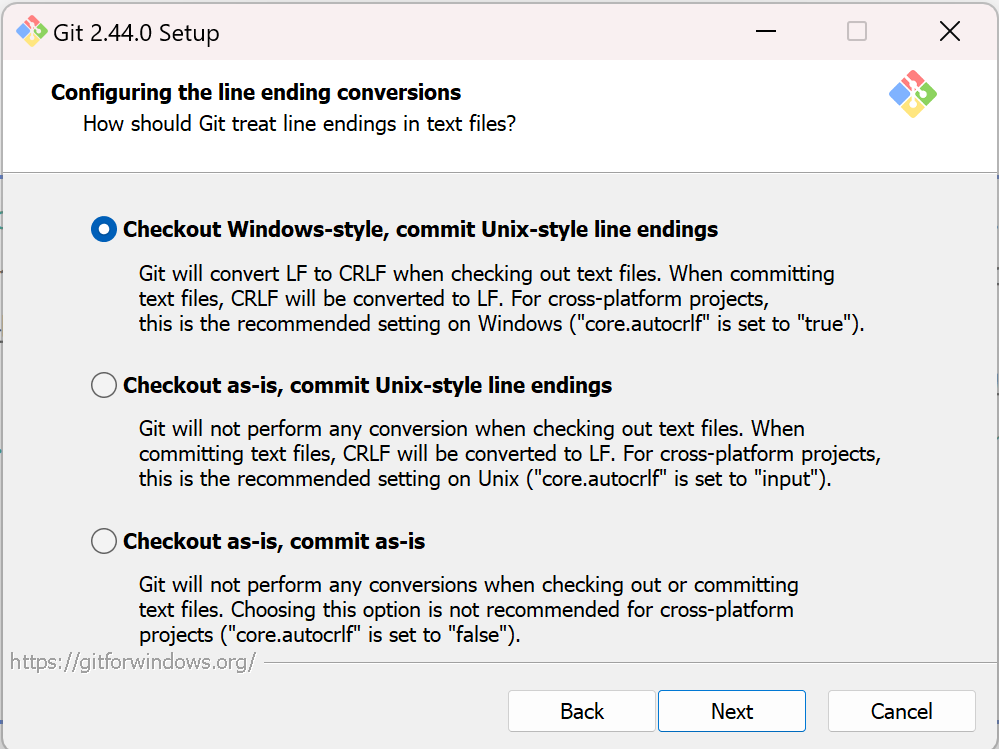Click the "Checkout as-is, commit as-is" label text
Image resolution: width=999 pixels, height=749 pixels.
(x=274, y=541)
